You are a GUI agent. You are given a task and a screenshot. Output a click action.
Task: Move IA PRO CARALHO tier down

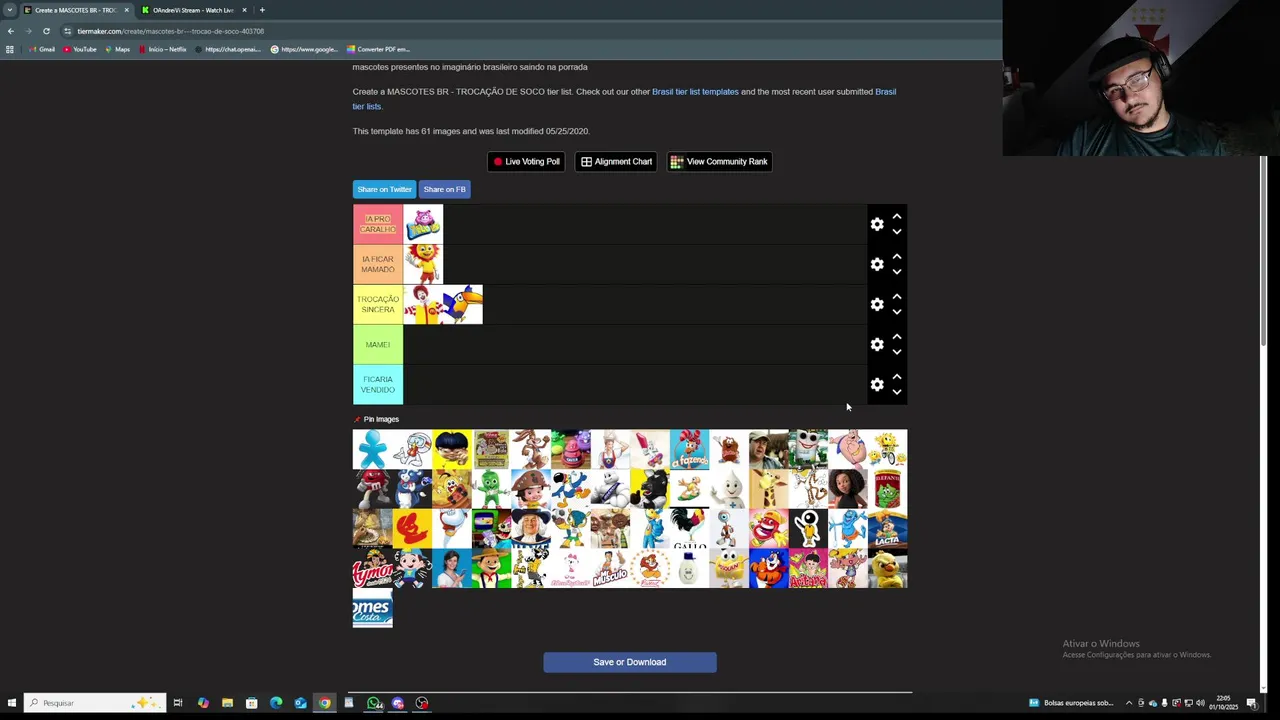[x=897, y=232]
